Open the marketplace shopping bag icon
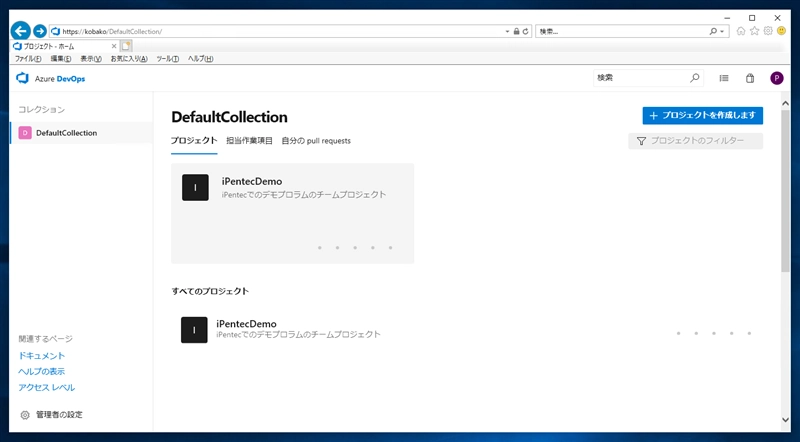Image resolution: width=800 pixels, height=442 pixels. coord(750,78)
